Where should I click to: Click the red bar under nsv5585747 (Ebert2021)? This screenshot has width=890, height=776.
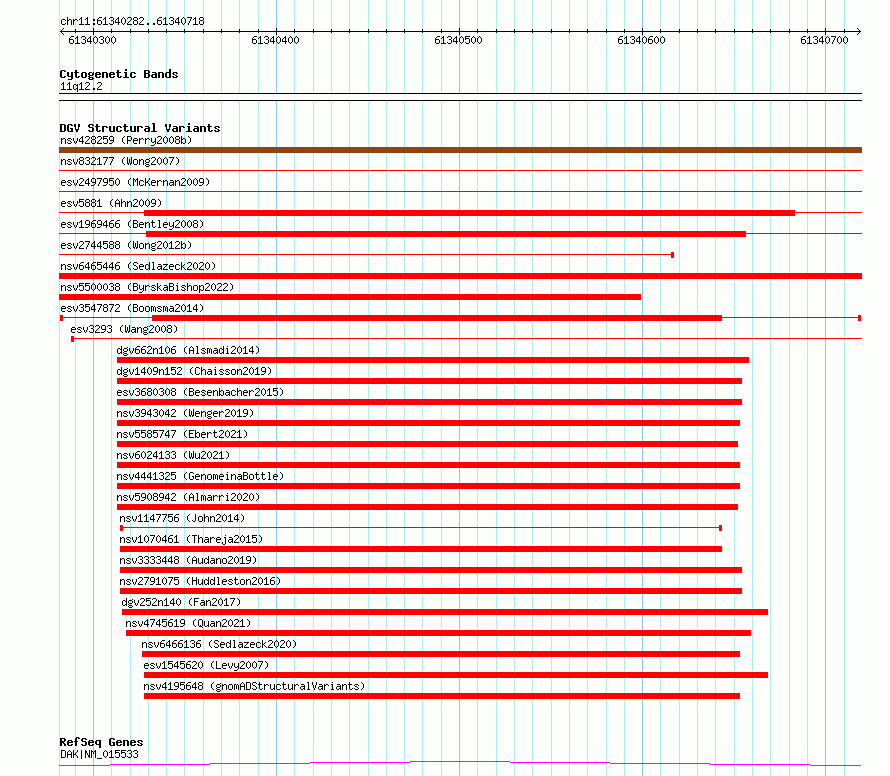427,444
